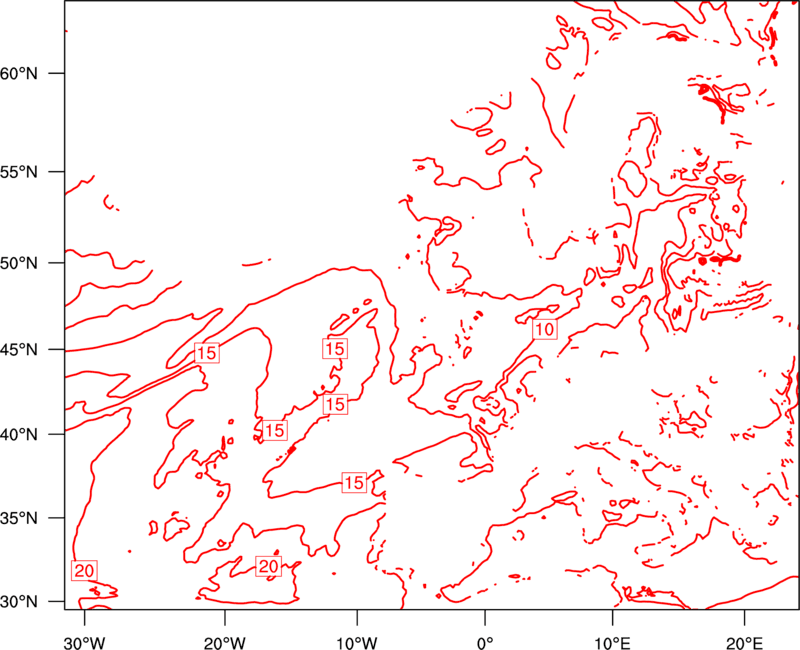Click the 40°N latitude axis label
The image size is (800, 650).
click(x=19, y=435)
